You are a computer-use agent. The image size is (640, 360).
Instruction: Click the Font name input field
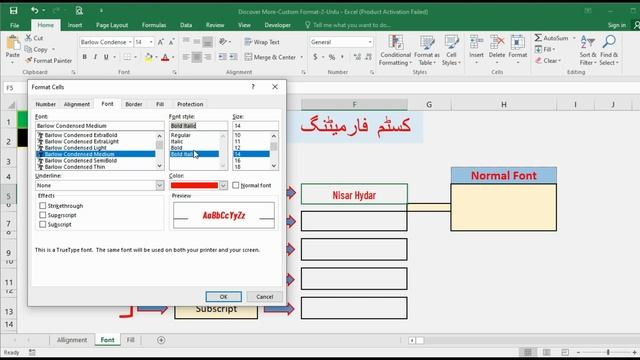[100, 126]
